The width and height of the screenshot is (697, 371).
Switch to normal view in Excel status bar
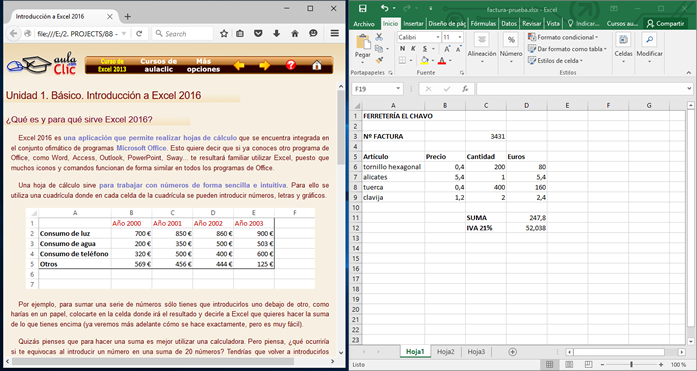click(x=549, y=364)
